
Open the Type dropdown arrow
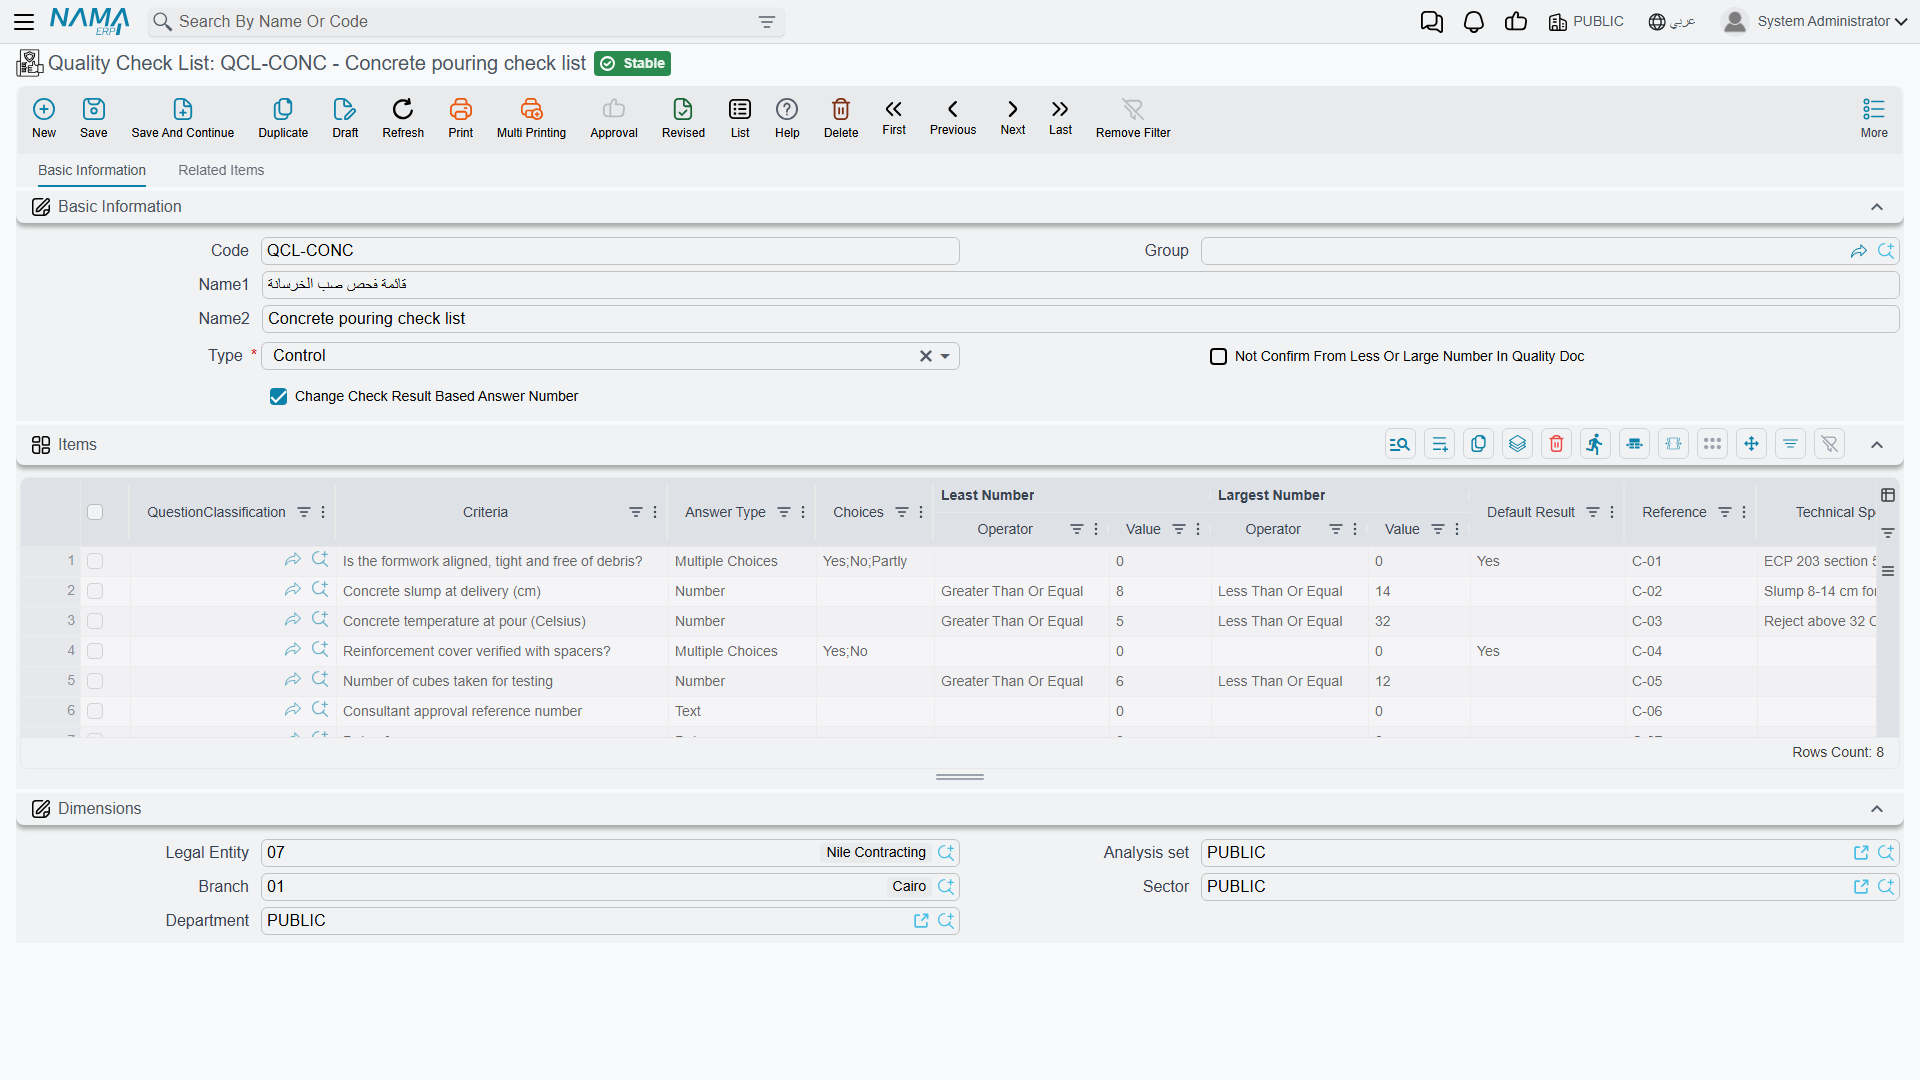pos(945,357)
